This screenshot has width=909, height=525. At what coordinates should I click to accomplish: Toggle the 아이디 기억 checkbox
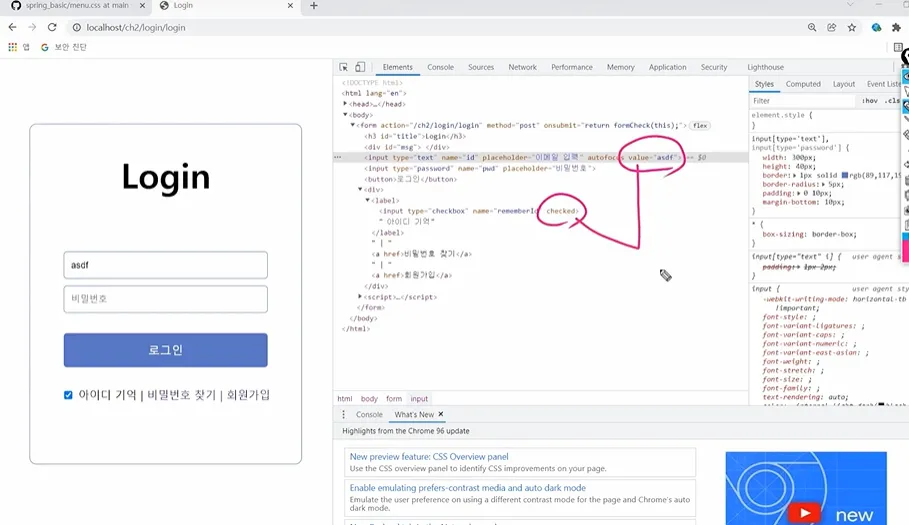click(68, 395)
